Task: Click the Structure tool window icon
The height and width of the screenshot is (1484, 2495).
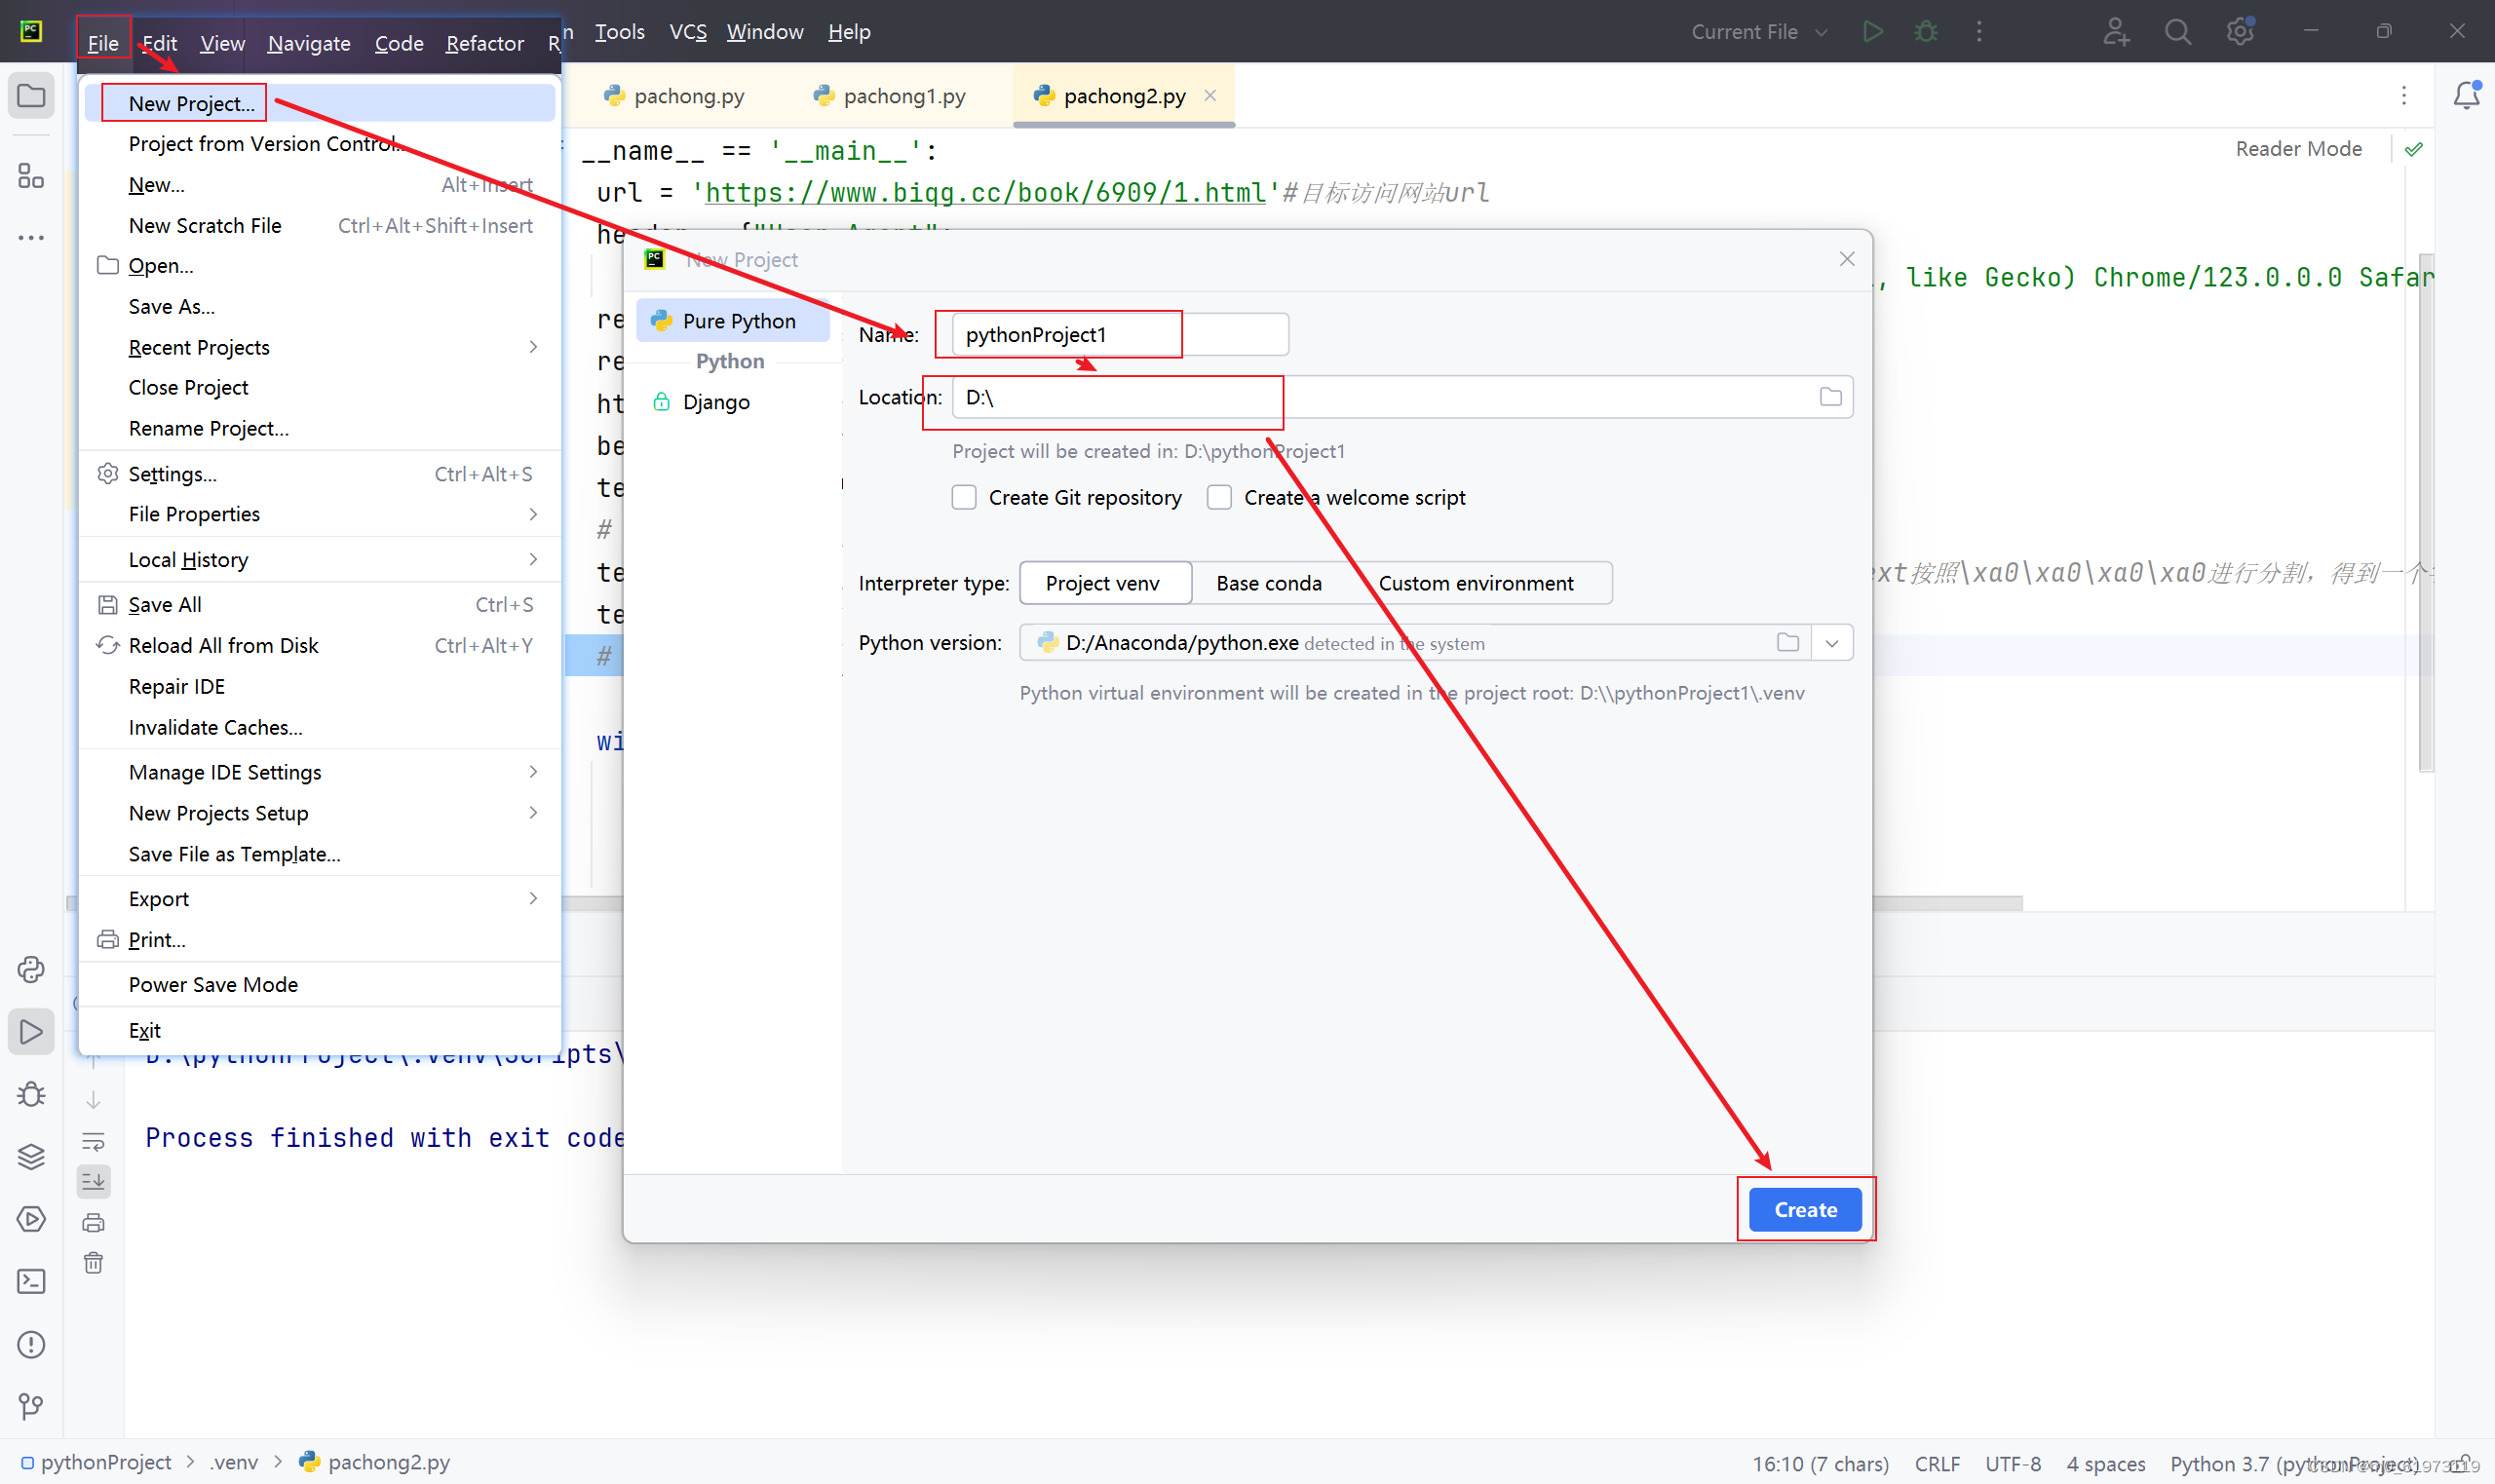Action: (x=31, y=176)
